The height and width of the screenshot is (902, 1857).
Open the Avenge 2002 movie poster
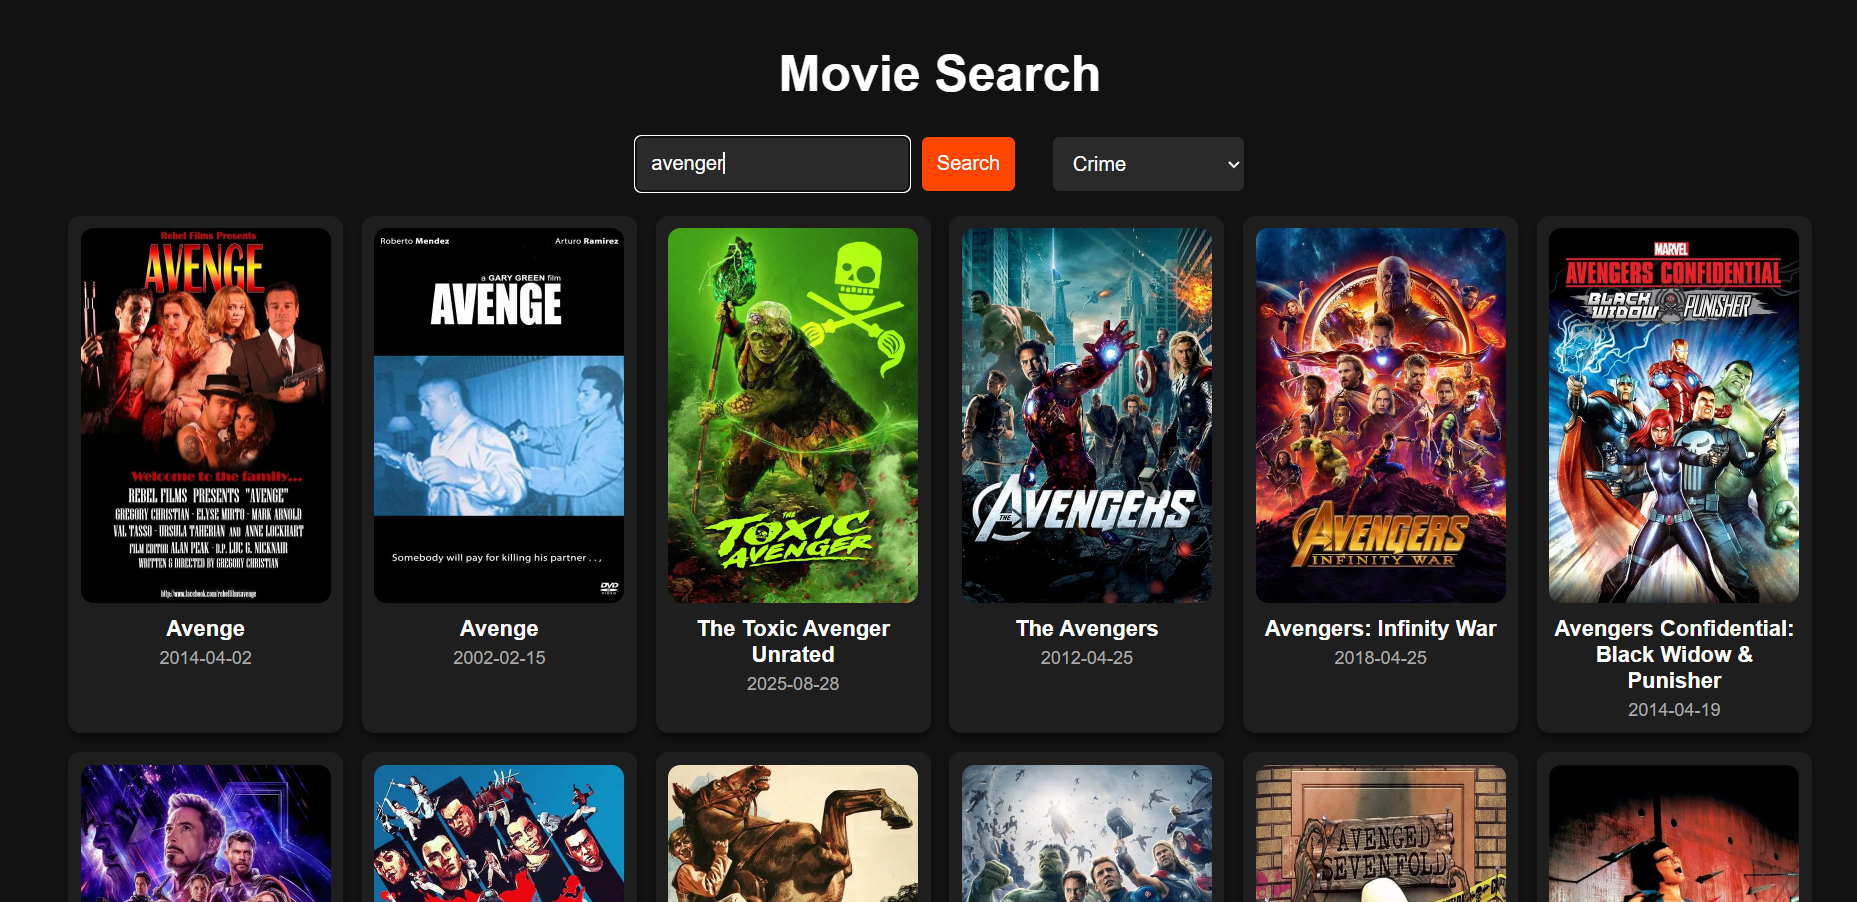[x=499, y=415]
